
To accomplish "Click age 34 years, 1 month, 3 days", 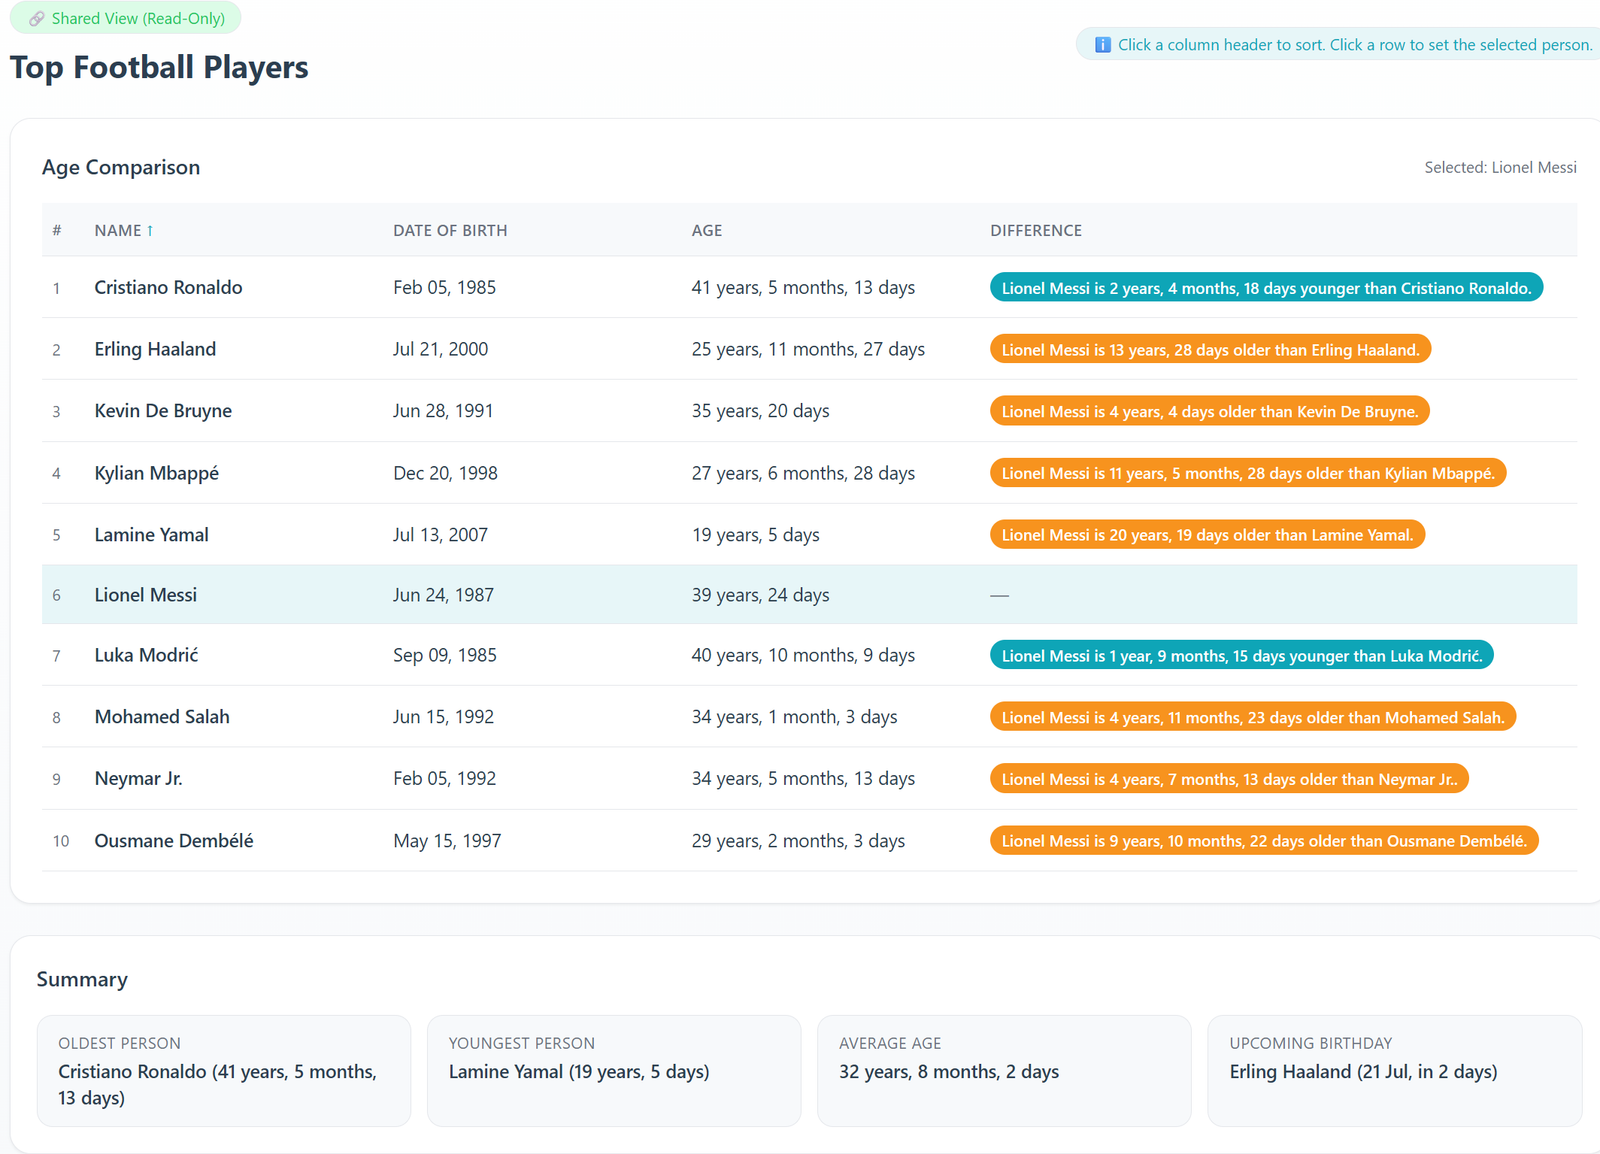I will coord(794,717).
